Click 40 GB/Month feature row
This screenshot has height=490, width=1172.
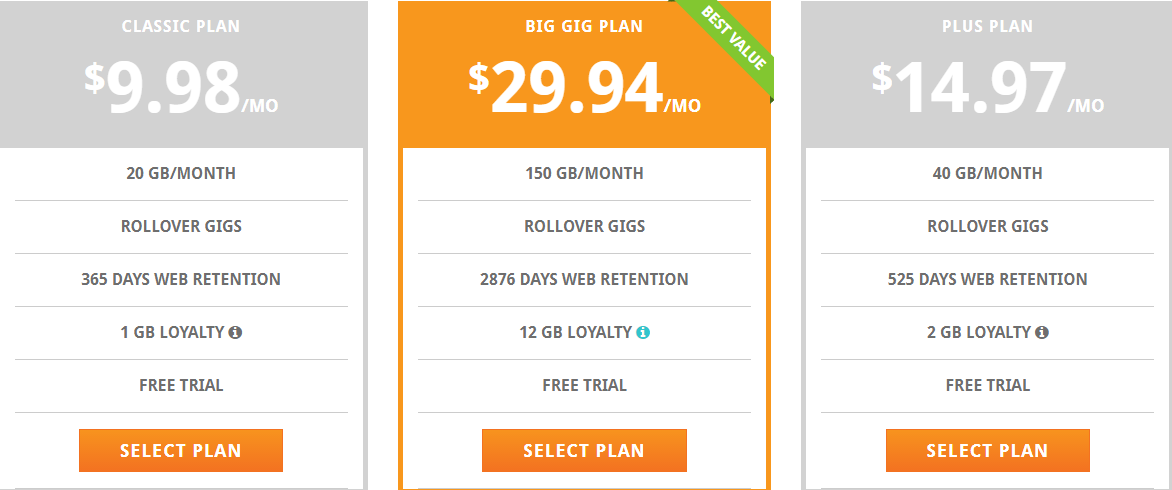coord(987,174)
